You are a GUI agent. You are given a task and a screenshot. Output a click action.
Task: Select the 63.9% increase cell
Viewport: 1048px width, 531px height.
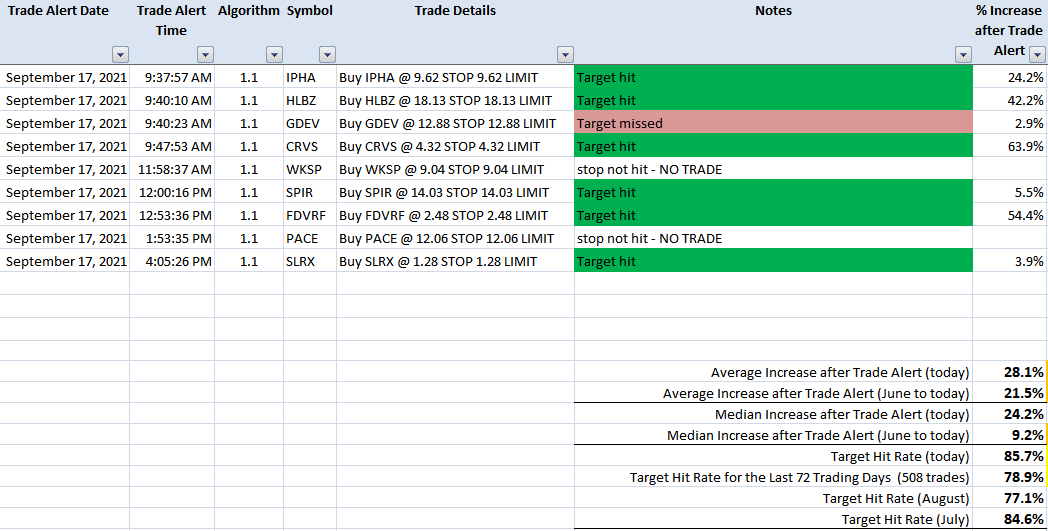click(x=1010, y=146)
